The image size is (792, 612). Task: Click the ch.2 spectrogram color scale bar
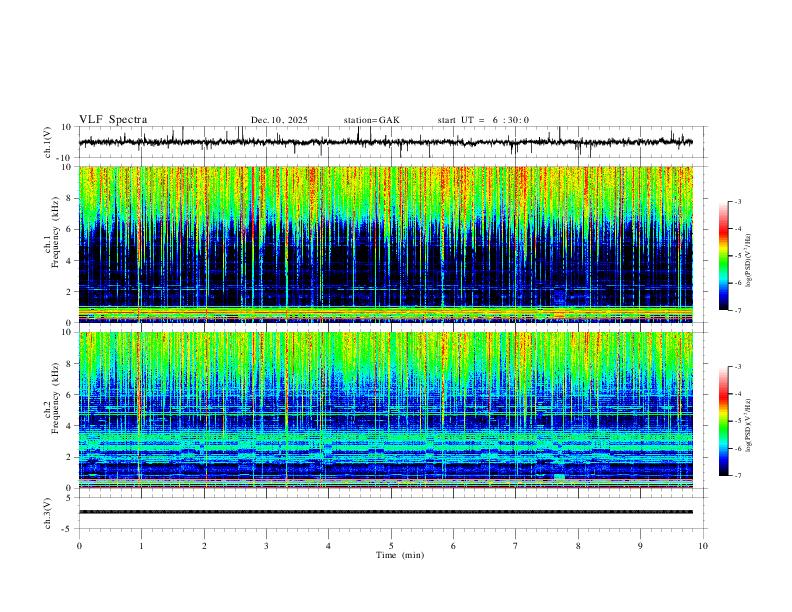pos(723,421)
